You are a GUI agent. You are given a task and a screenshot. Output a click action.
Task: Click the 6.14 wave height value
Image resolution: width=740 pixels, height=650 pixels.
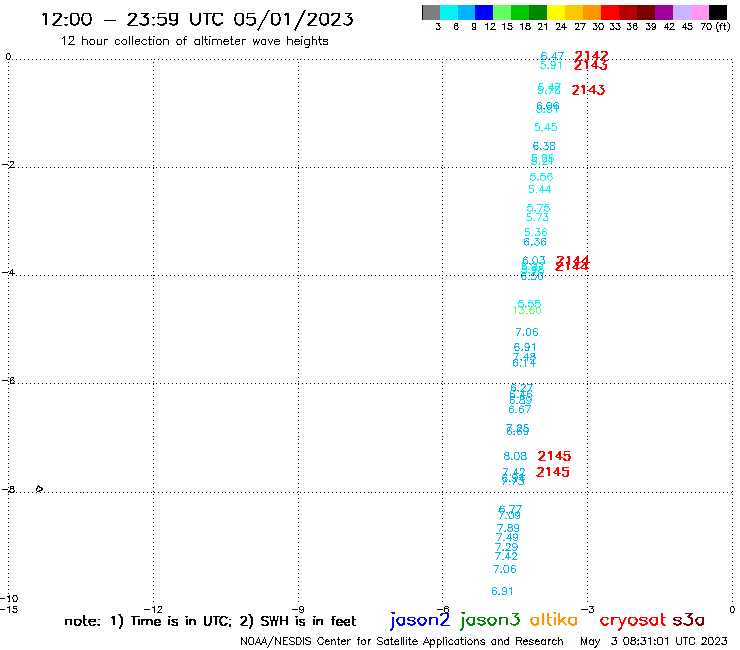point(524,363)
